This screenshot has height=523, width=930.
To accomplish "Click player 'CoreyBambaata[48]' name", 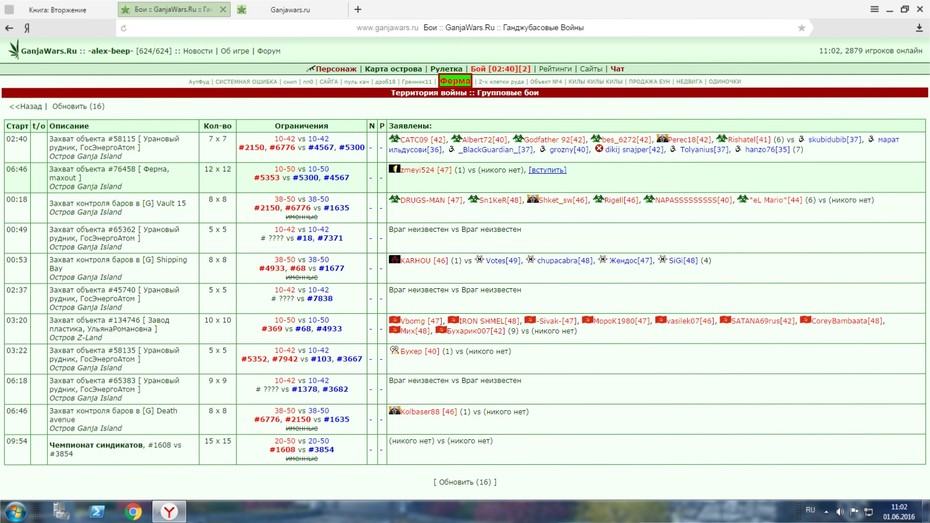I will click(x=846, y=321).
